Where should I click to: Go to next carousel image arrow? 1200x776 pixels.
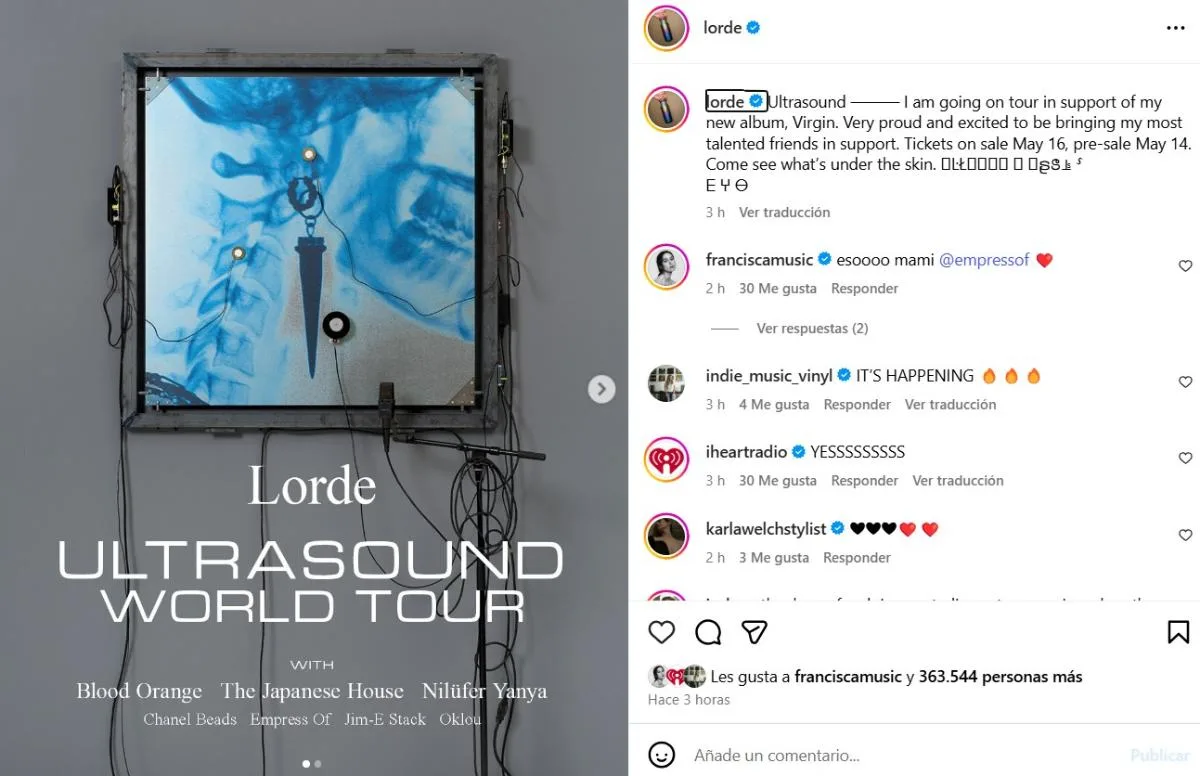click(x=601, y=389)
